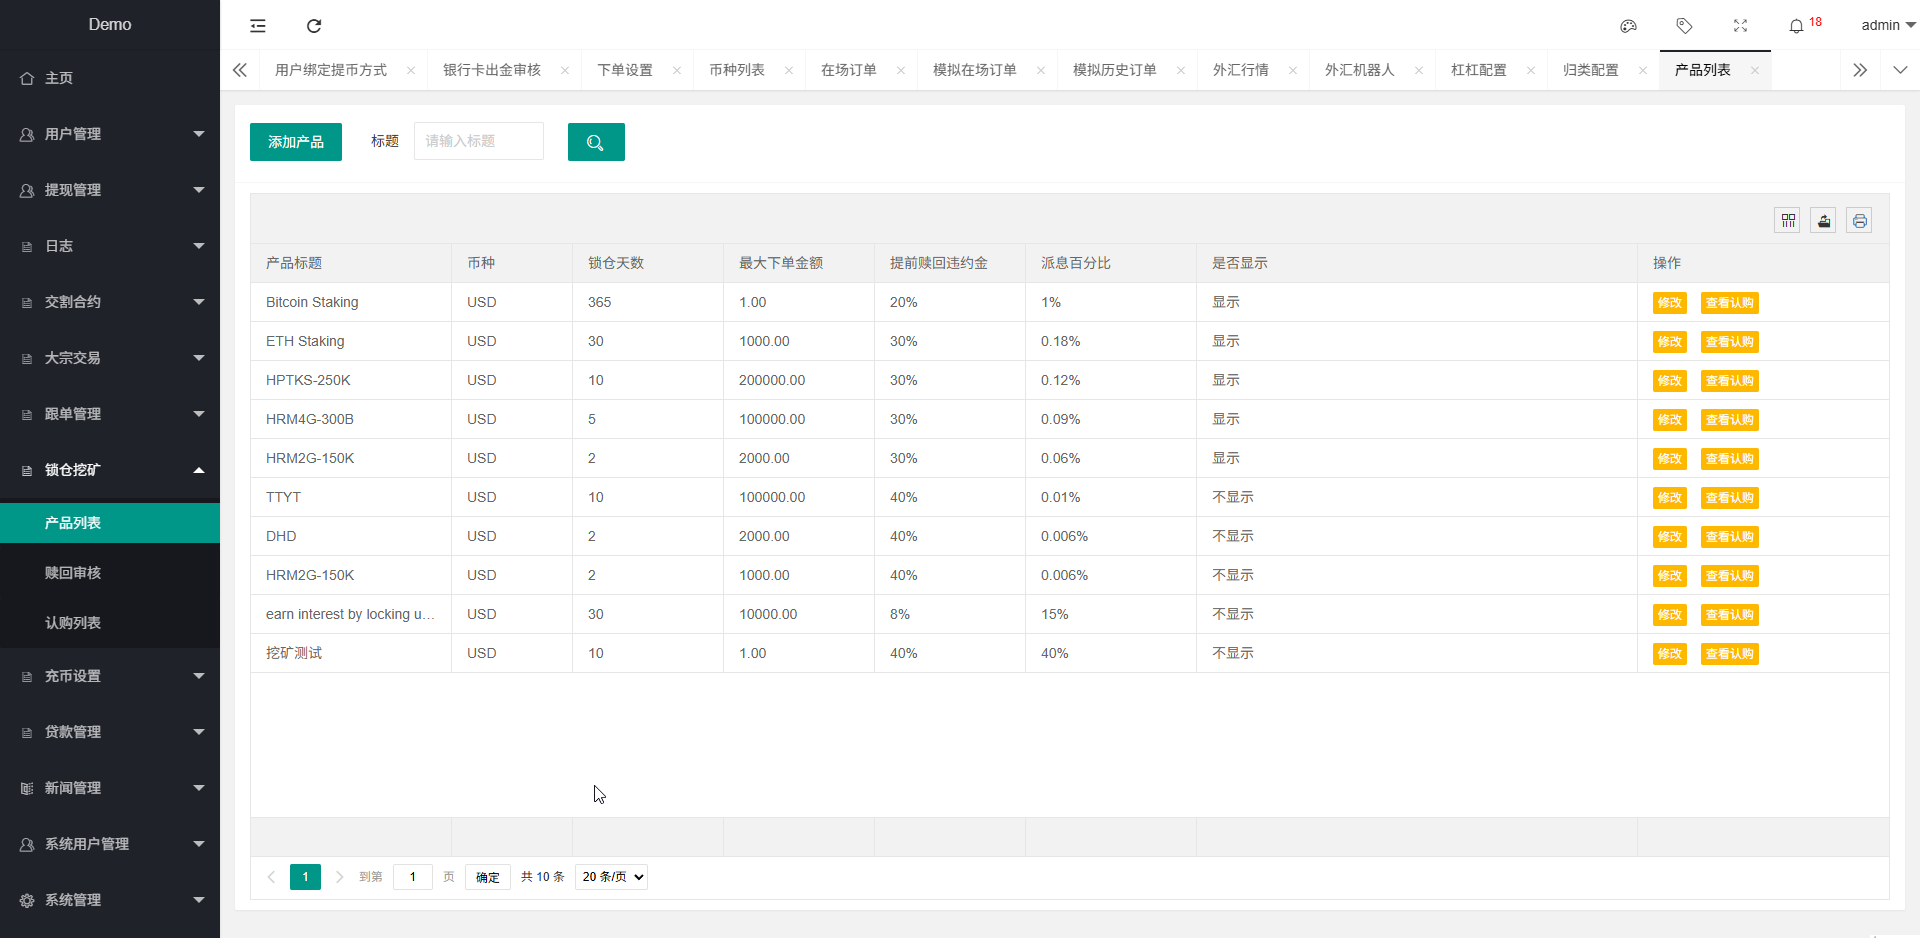Click the magnifier search button

[596, 142]
